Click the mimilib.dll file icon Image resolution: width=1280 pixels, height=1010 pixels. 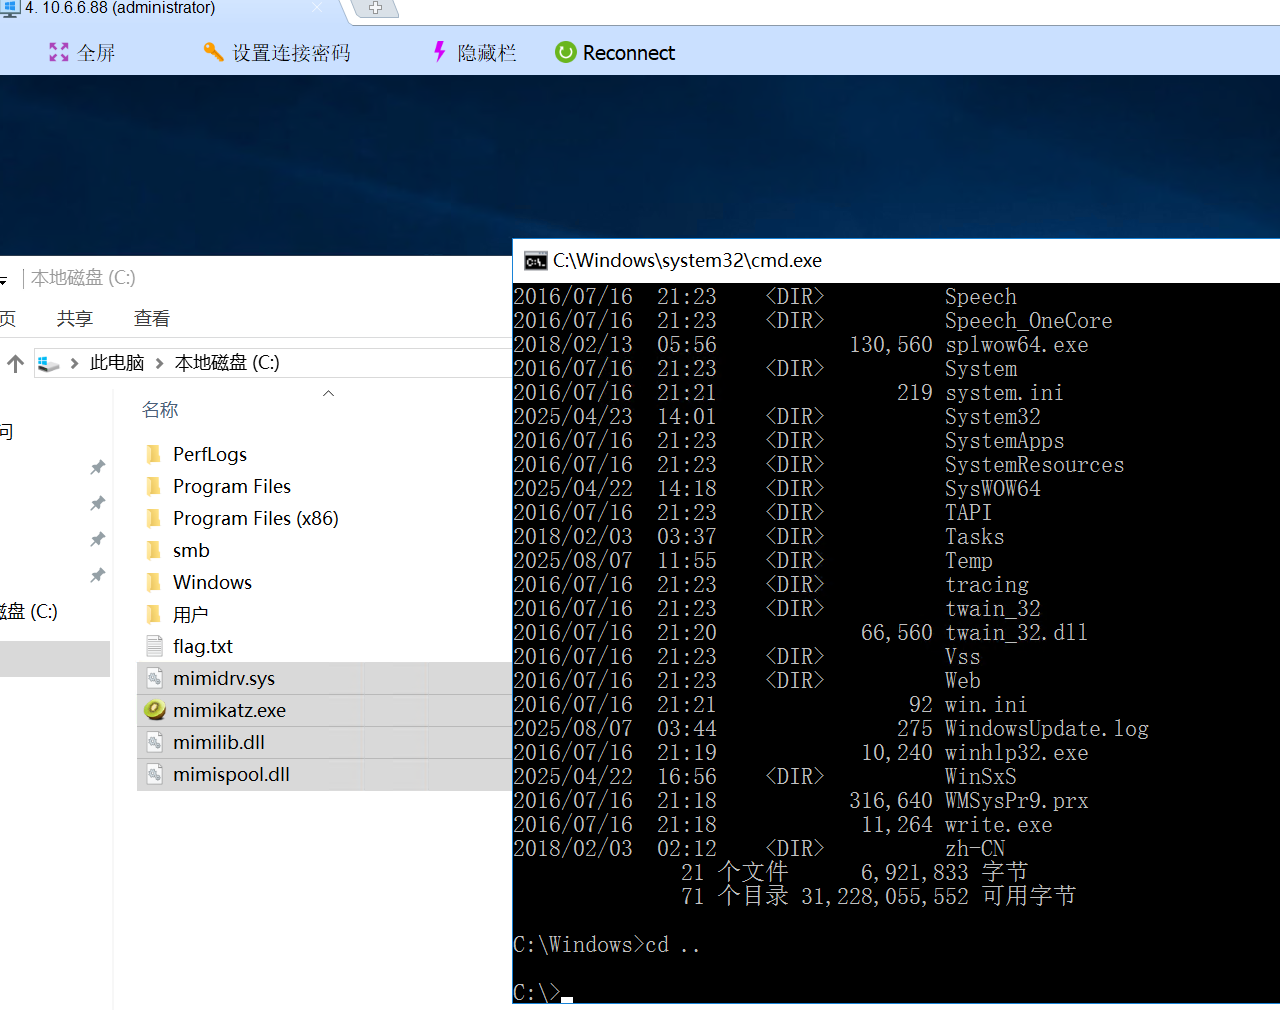154,742
